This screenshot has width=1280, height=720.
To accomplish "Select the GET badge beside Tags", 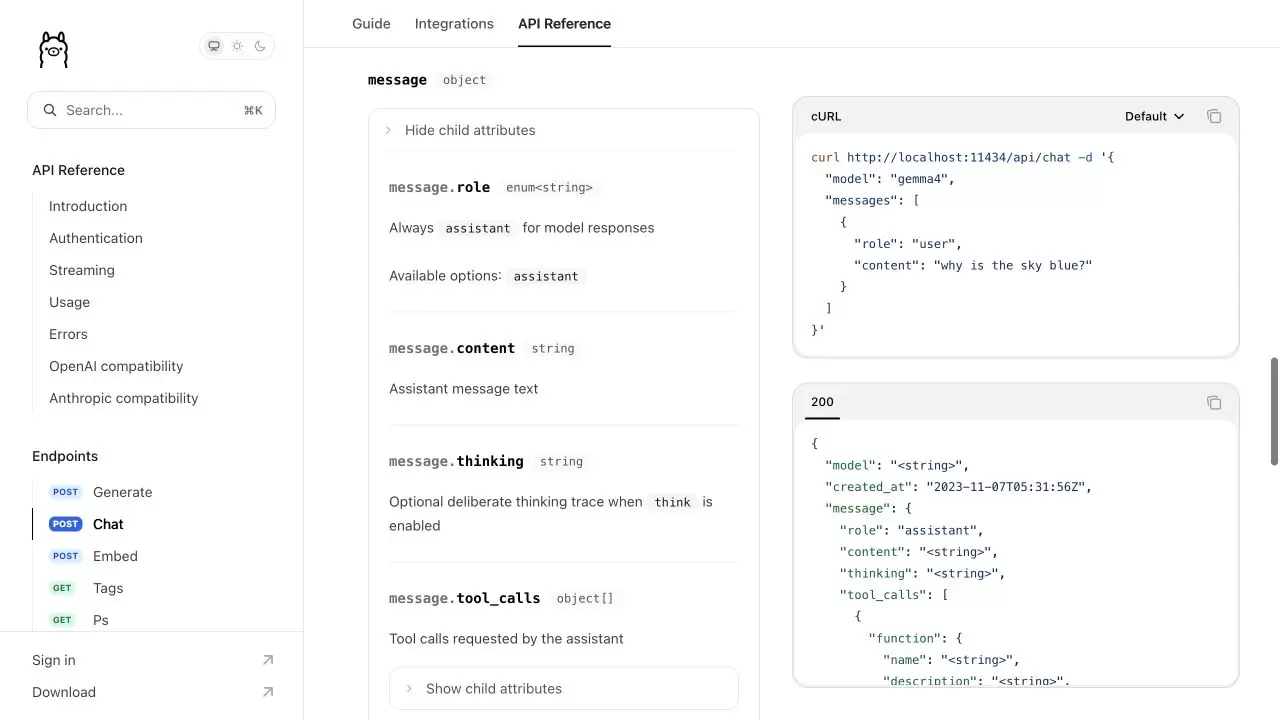I will click(x=62, y=588).
